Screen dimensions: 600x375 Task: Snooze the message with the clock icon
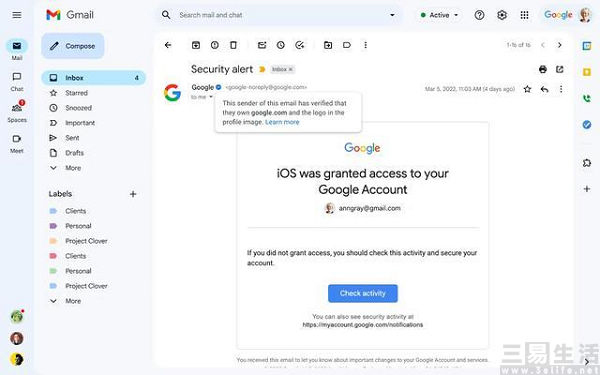tap(280, 45)
